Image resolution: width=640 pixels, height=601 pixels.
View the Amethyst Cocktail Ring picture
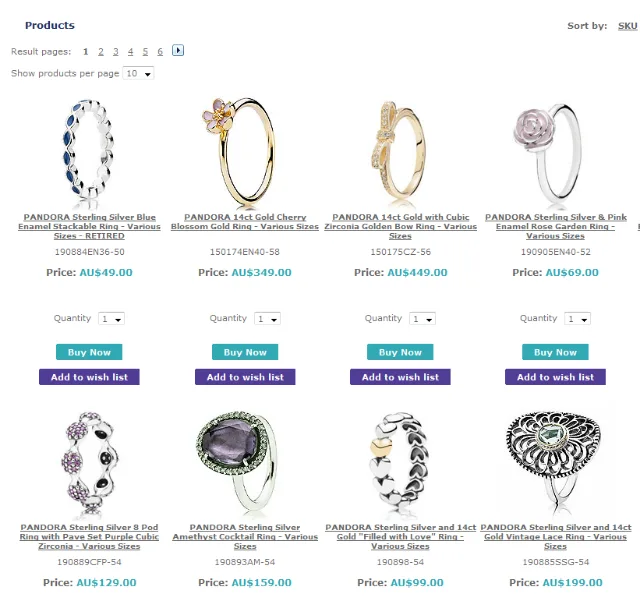pyautogui.click(x=238, y=461)
